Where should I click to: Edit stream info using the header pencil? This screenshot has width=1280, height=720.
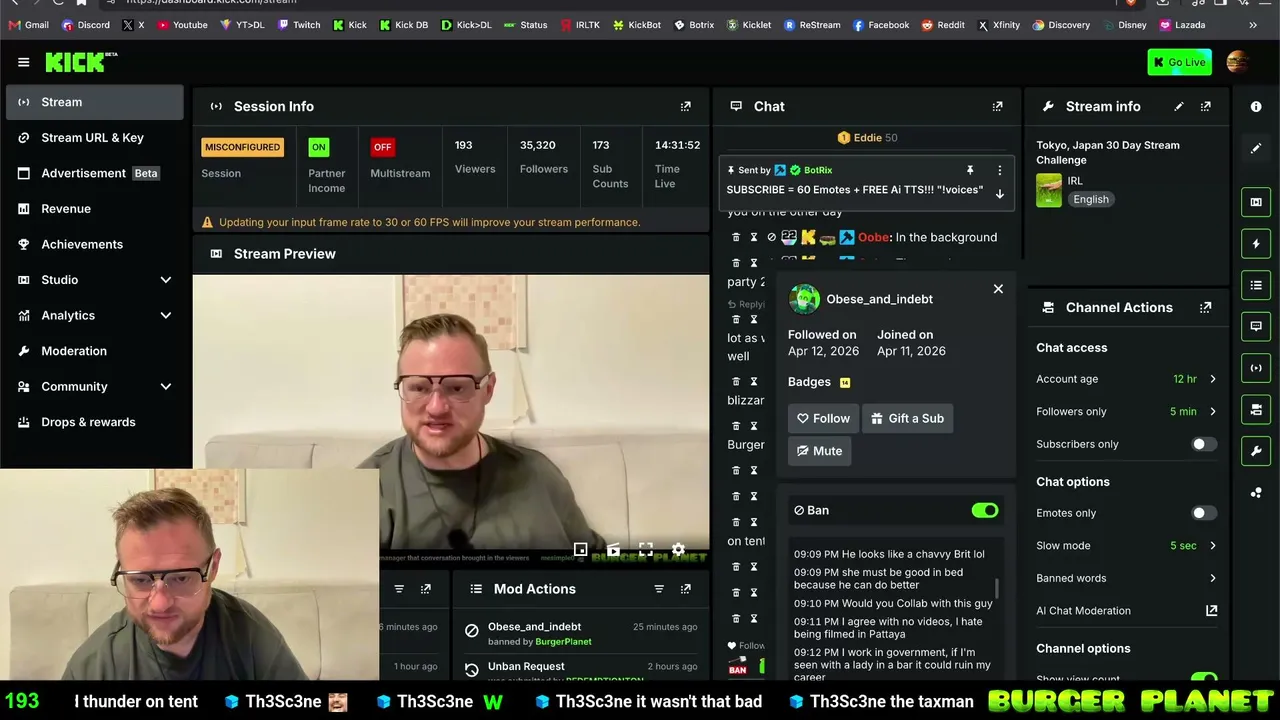pos(1179,106)
